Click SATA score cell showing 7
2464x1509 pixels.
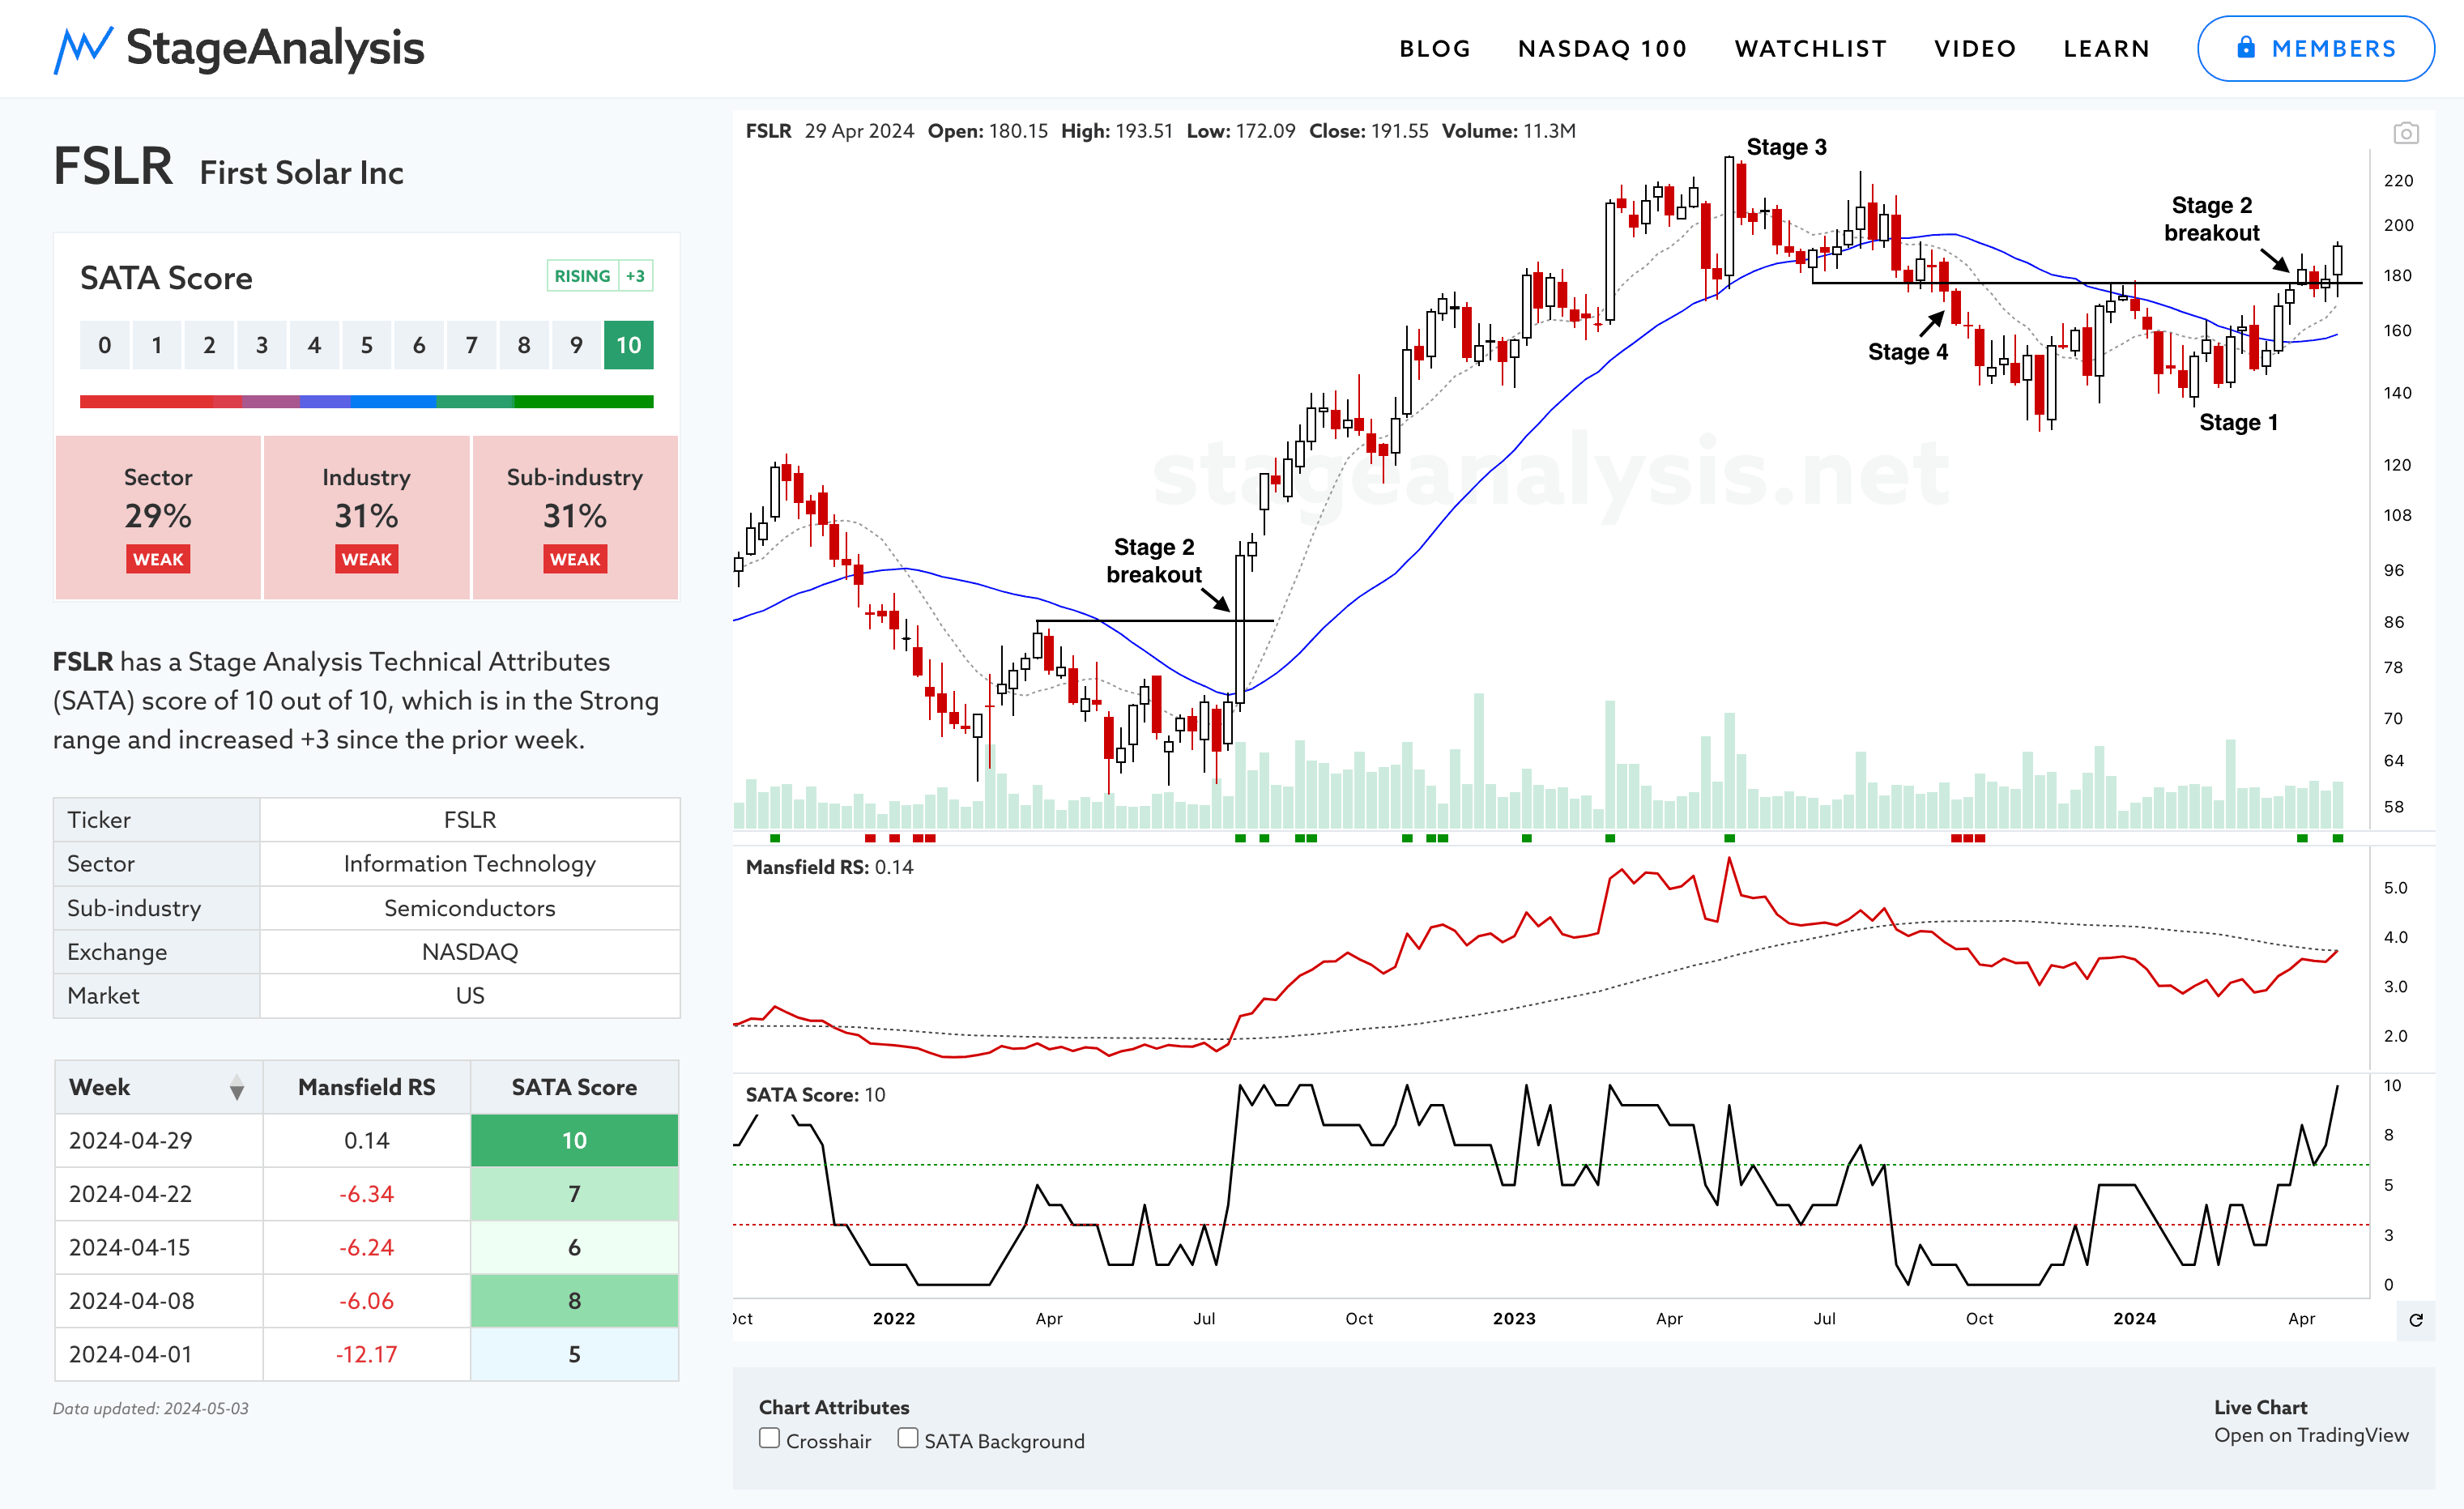(x=574, y=1194)
